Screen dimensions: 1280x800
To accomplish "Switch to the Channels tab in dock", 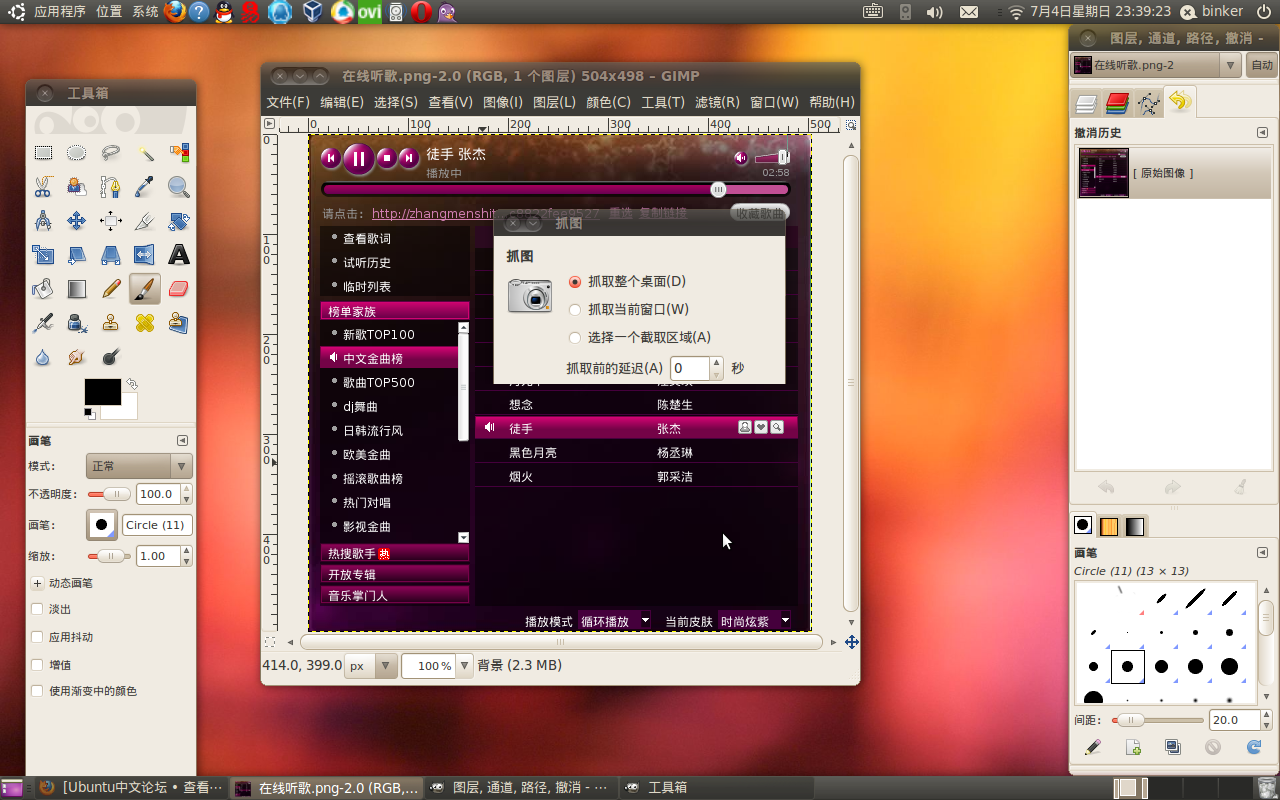I will 1118,103.
